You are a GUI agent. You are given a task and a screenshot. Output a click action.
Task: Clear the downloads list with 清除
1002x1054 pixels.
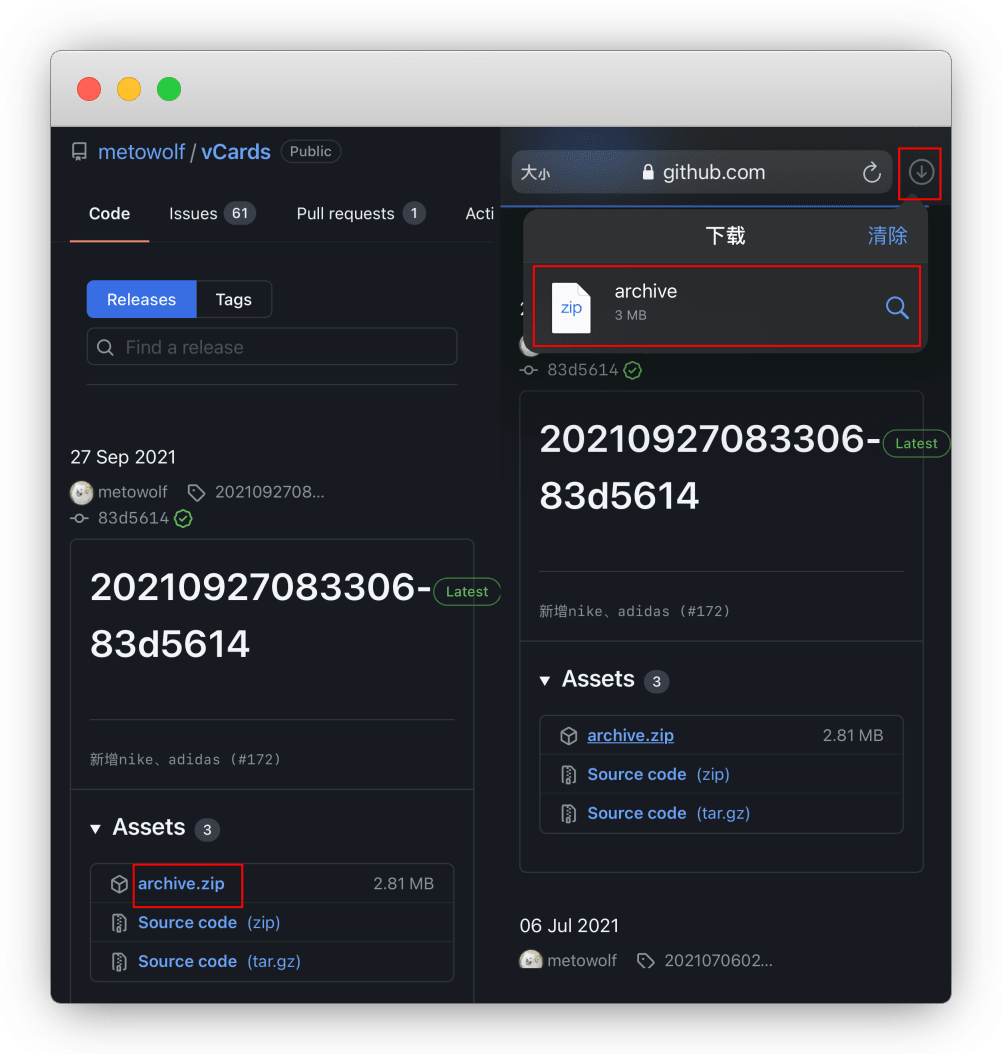887,236
